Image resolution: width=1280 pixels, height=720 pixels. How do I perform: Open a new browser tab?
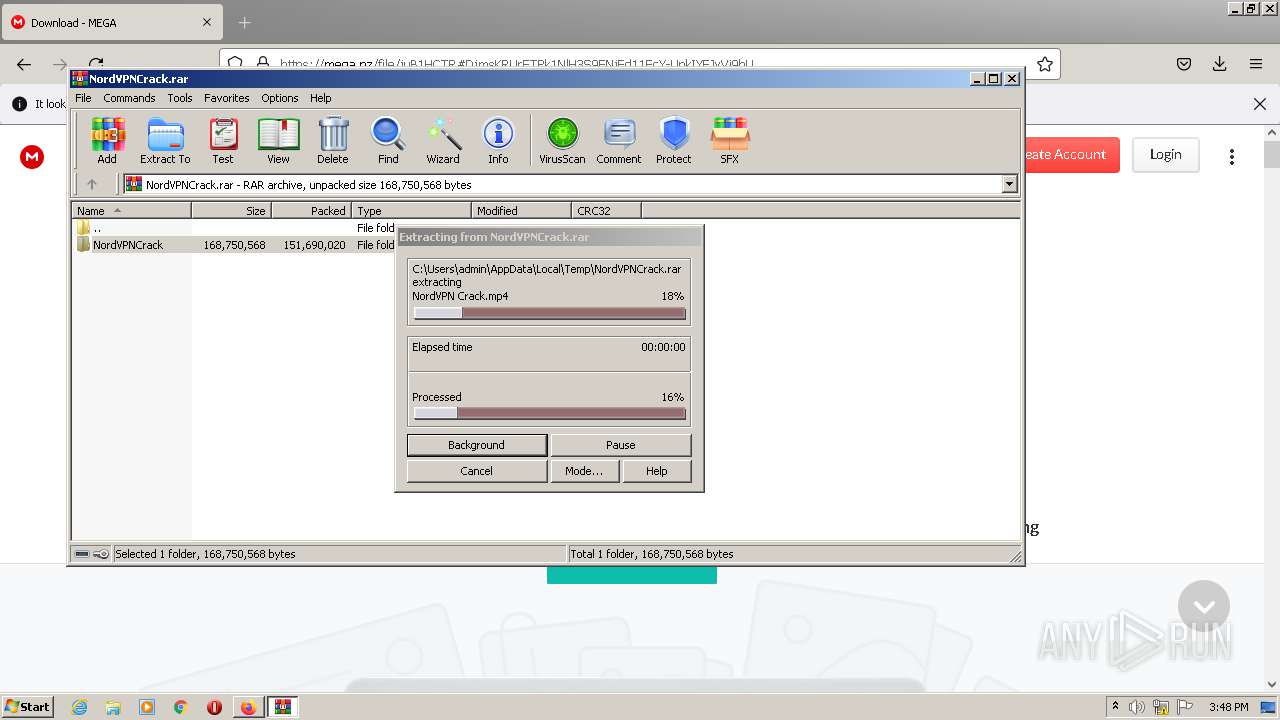coord(245,22)
